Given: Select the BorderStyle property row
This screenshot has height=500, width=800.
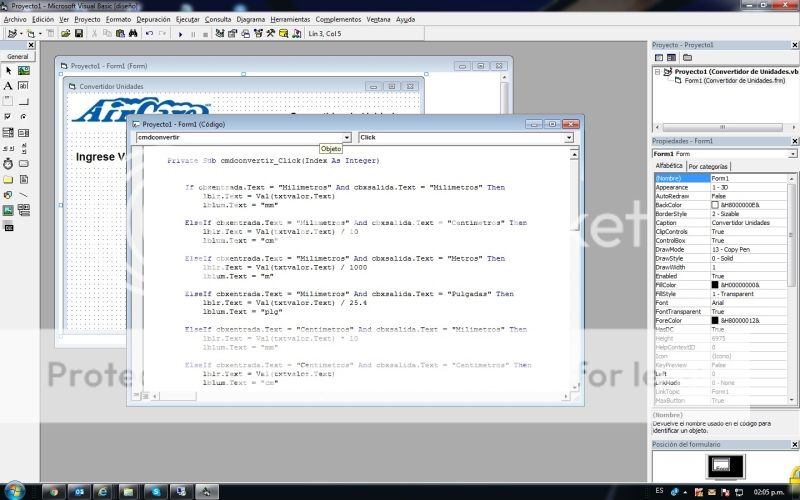Looking at the screenshot, I should (x=721, y=214).
